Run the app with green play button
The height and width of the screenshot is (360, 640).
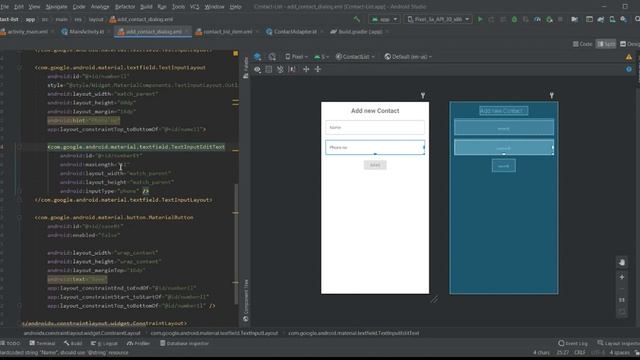click(x=480, y=19)
